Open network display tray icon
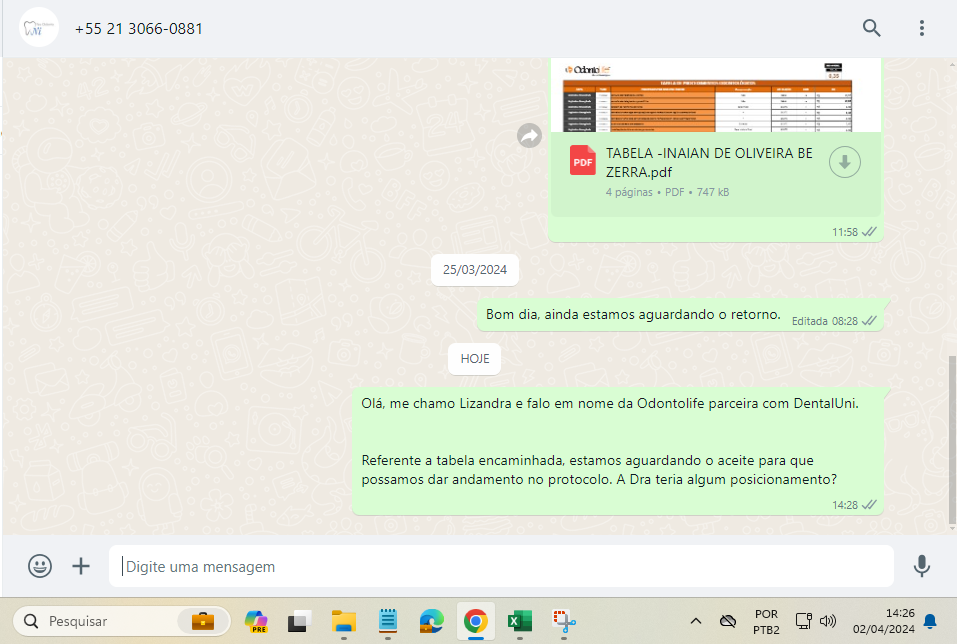Image resolution: width=957 pixels, height=644 pixels. 803,621
